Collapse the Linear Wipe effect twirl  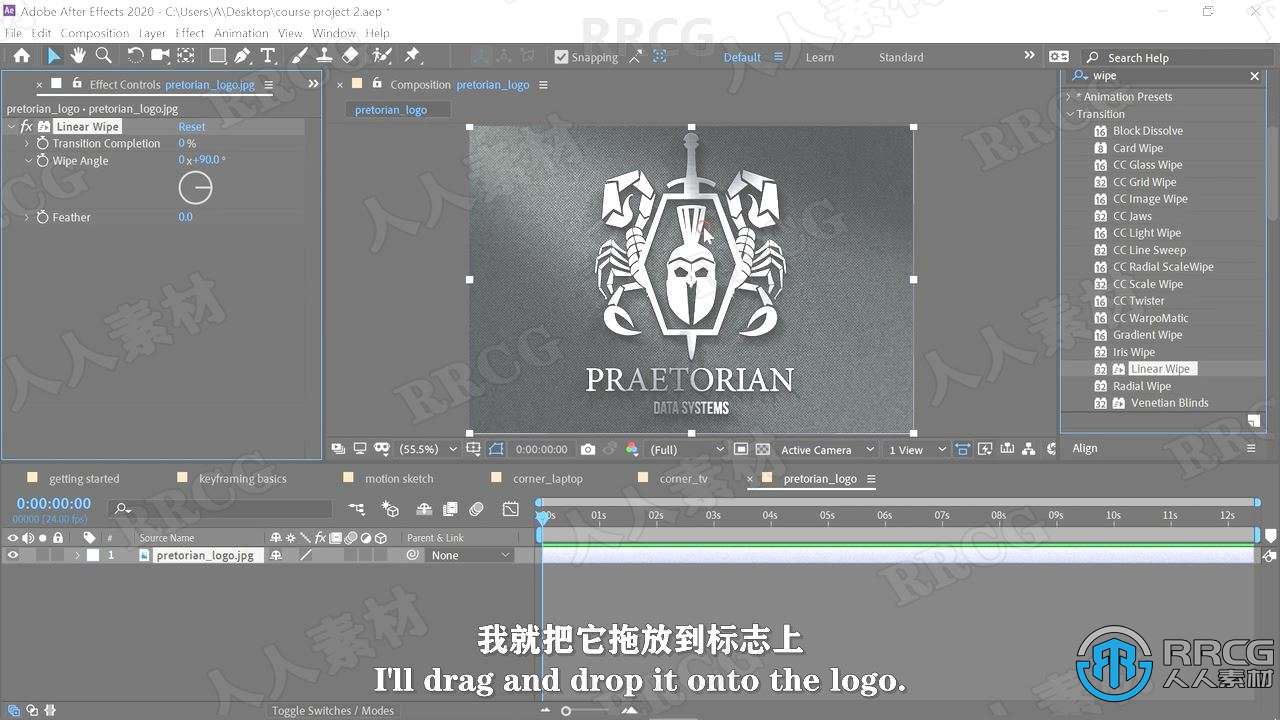tap(12, 127)
